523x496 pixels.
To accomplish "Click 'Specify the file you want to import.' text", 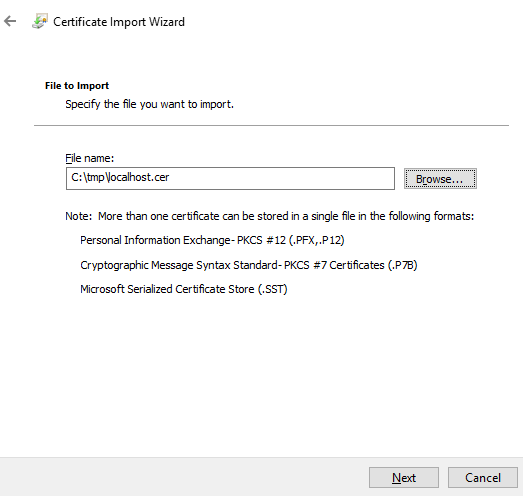I will pyautogui.click(x=149, y=104).
